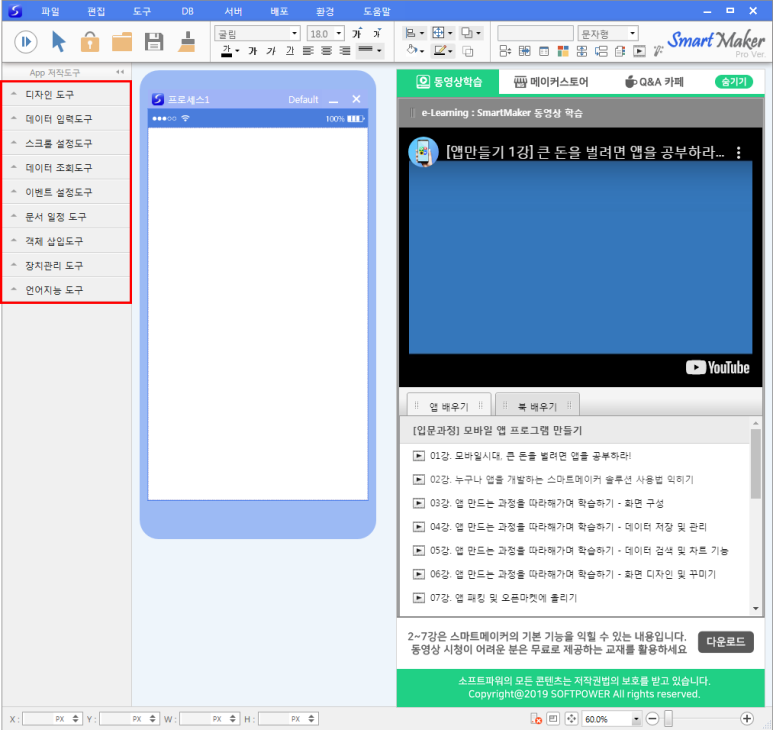Click the run/play preview icon in toolbar
Viewport: 773px width, 730px height.
point(26,42)
